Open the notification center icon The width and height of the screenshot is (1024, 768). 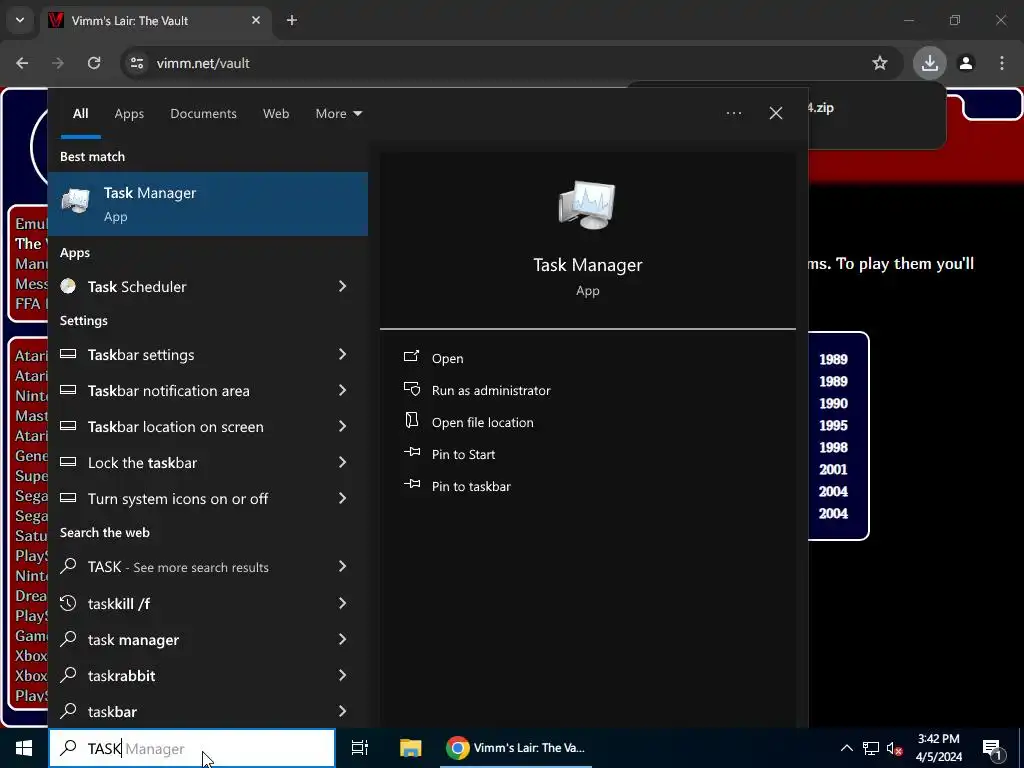point(993,748)
